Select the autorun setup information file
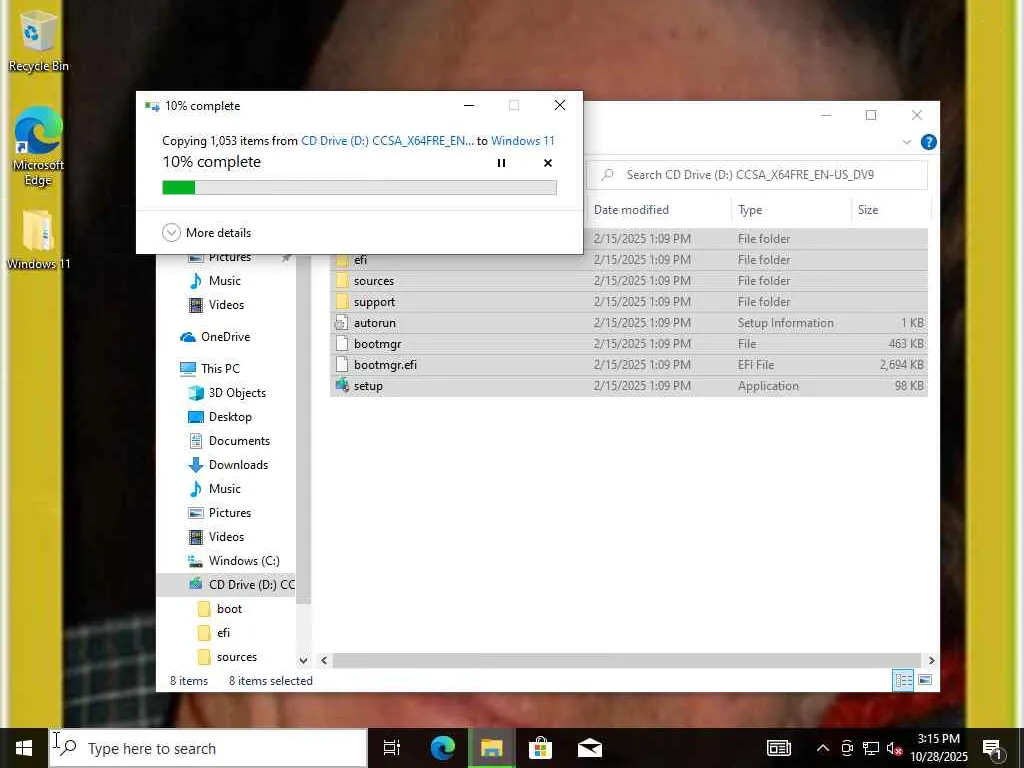 click(629, 323)
